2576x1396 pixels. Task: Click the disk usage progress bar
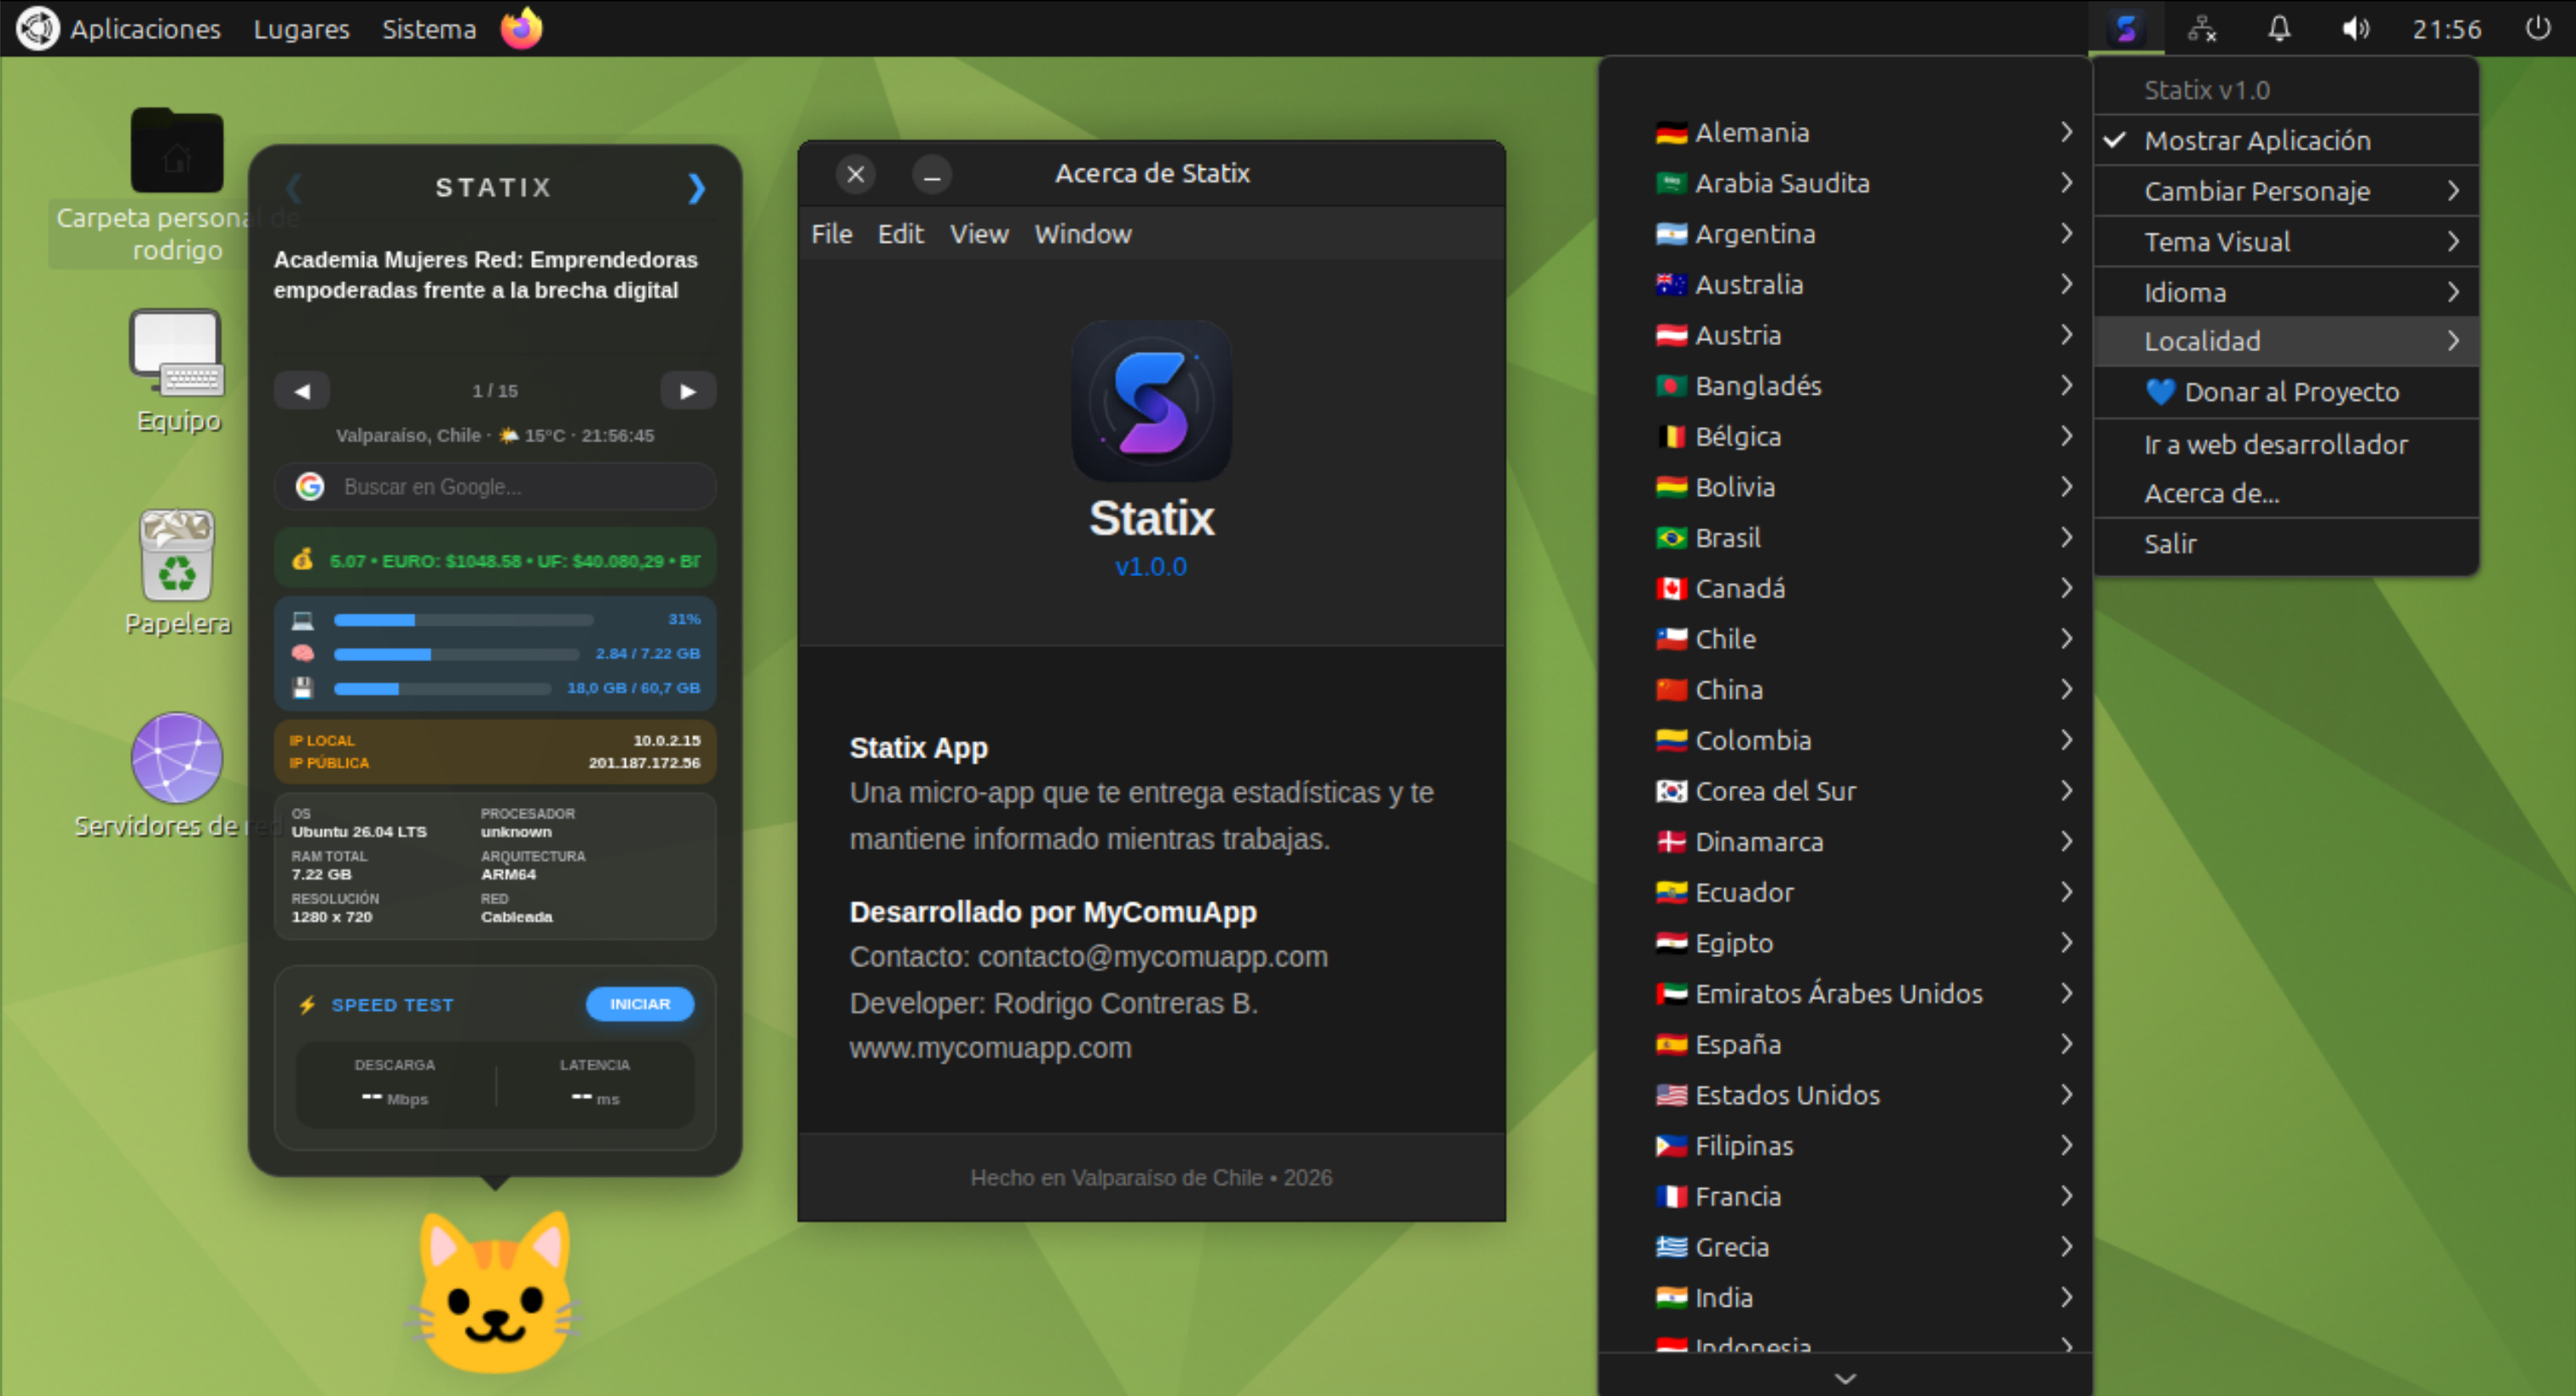(x=442, y=688)
